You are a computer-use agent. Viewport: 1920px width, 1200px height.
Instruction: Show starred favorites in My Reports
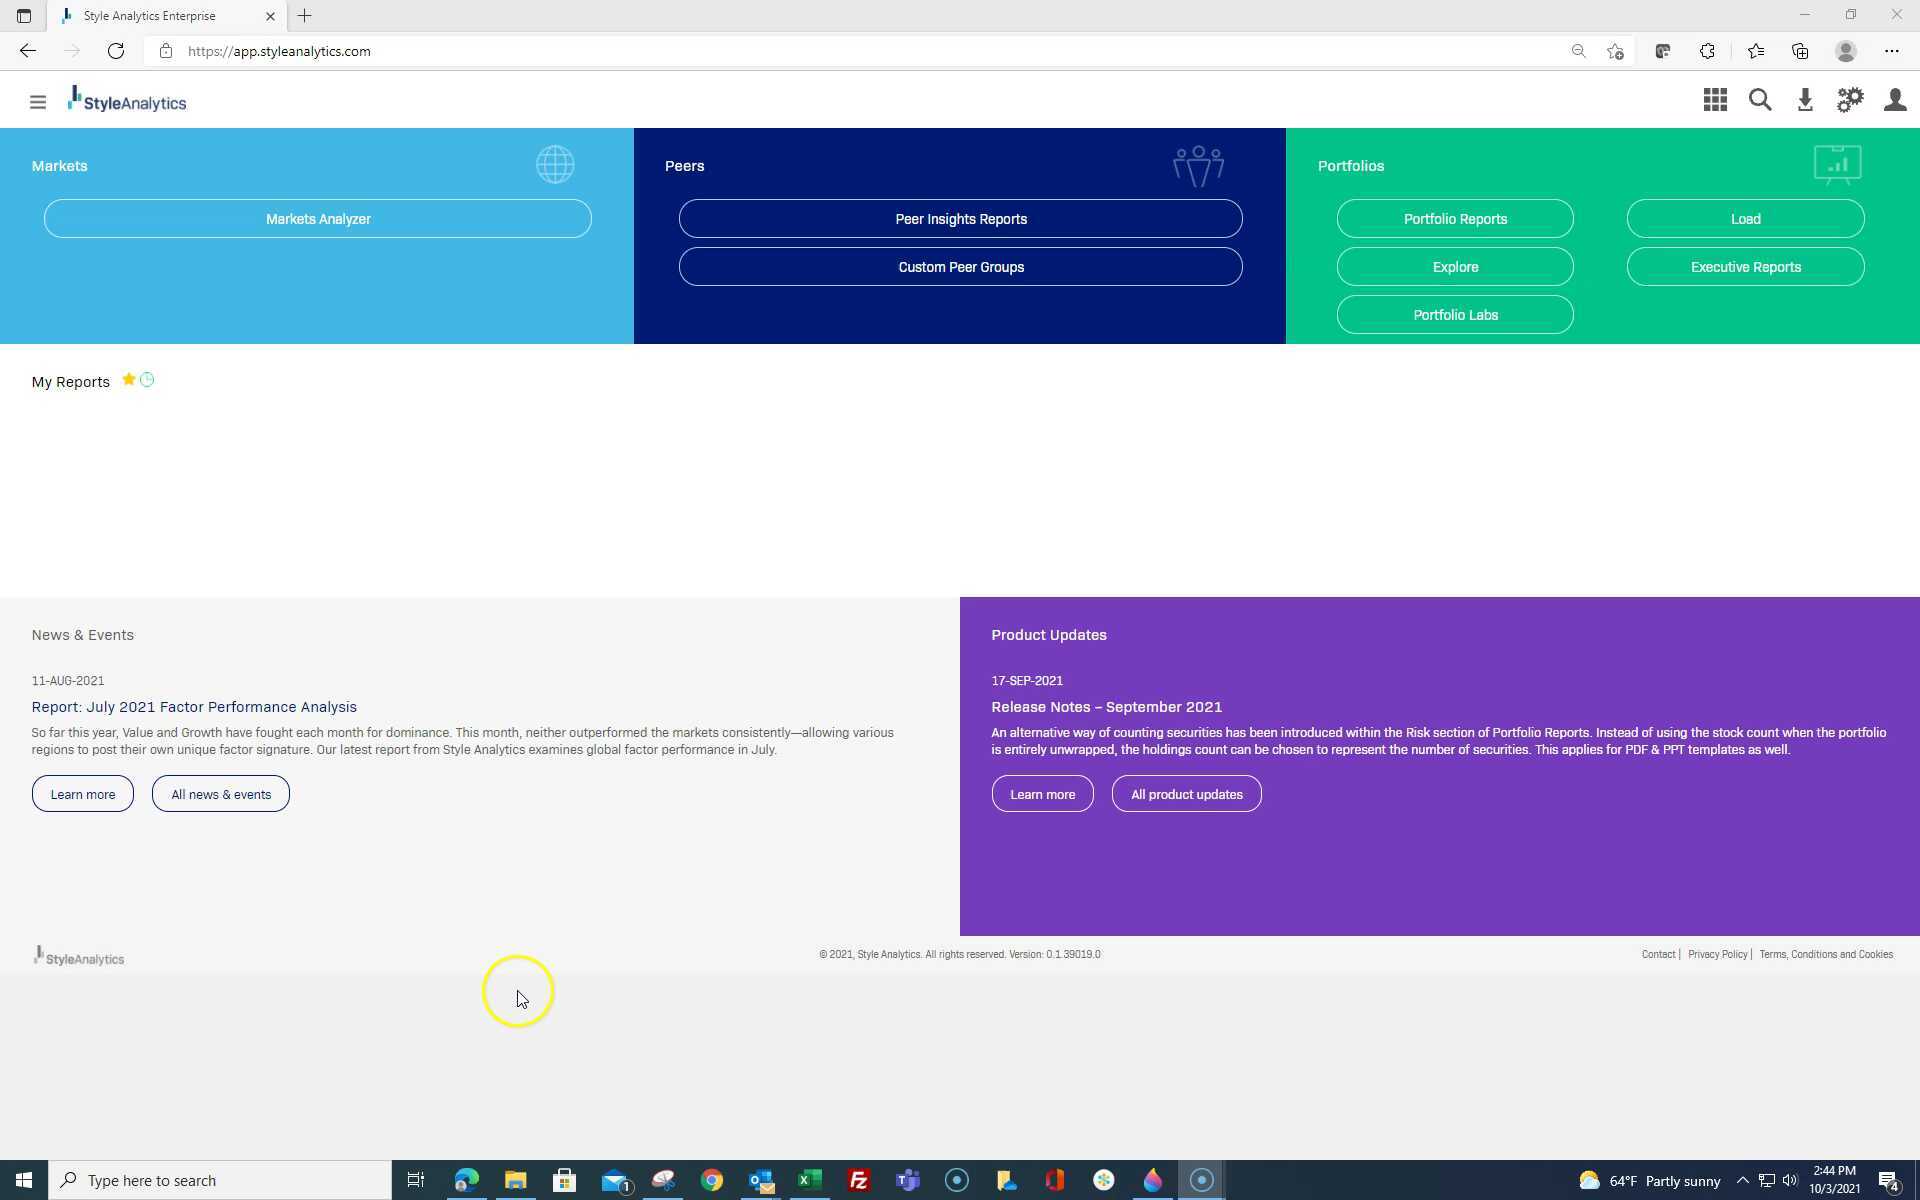coord(128,380)
